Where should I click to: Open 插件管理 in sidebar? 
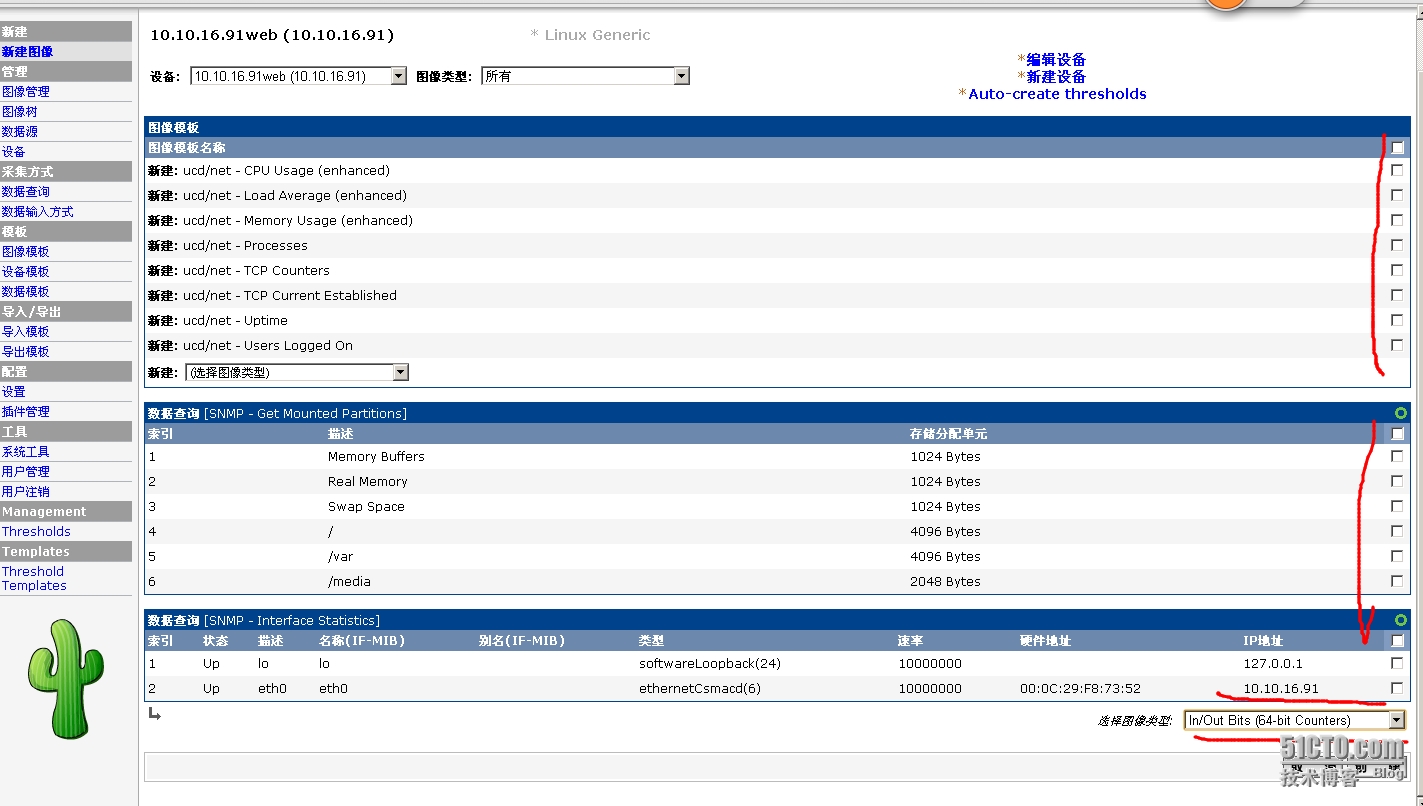coord(26,411)
